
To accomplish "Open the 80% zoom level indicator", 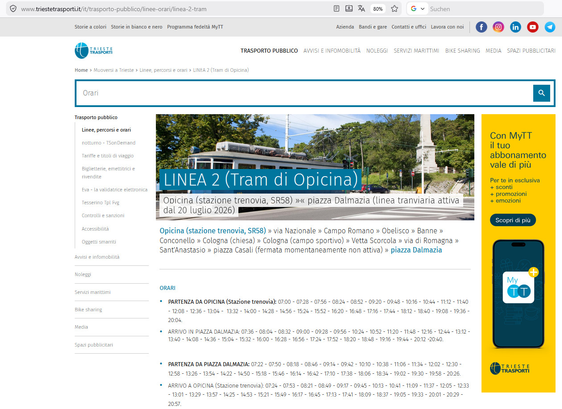I will pyautogui.click(x=378, y=9).
